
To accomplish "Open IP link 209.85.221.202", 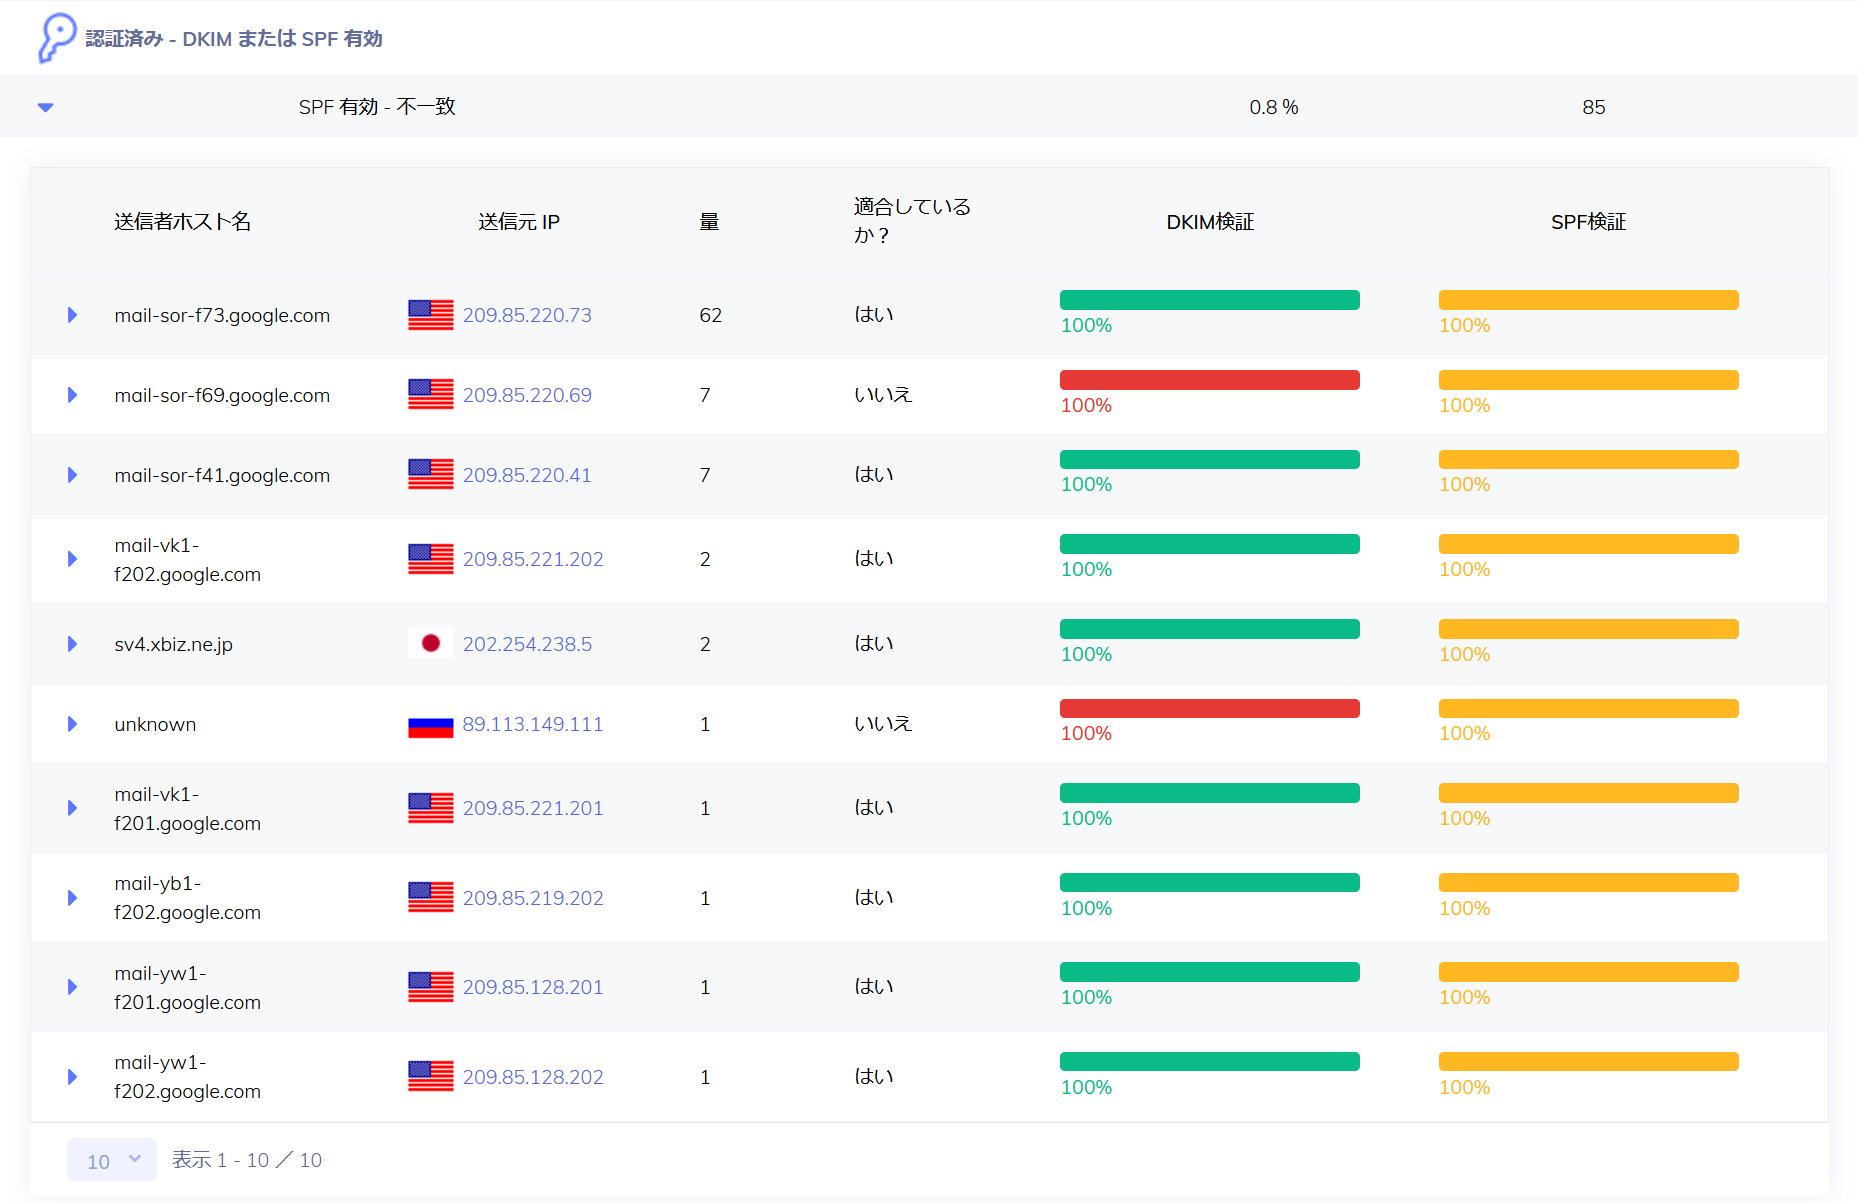I will (533, 559).
